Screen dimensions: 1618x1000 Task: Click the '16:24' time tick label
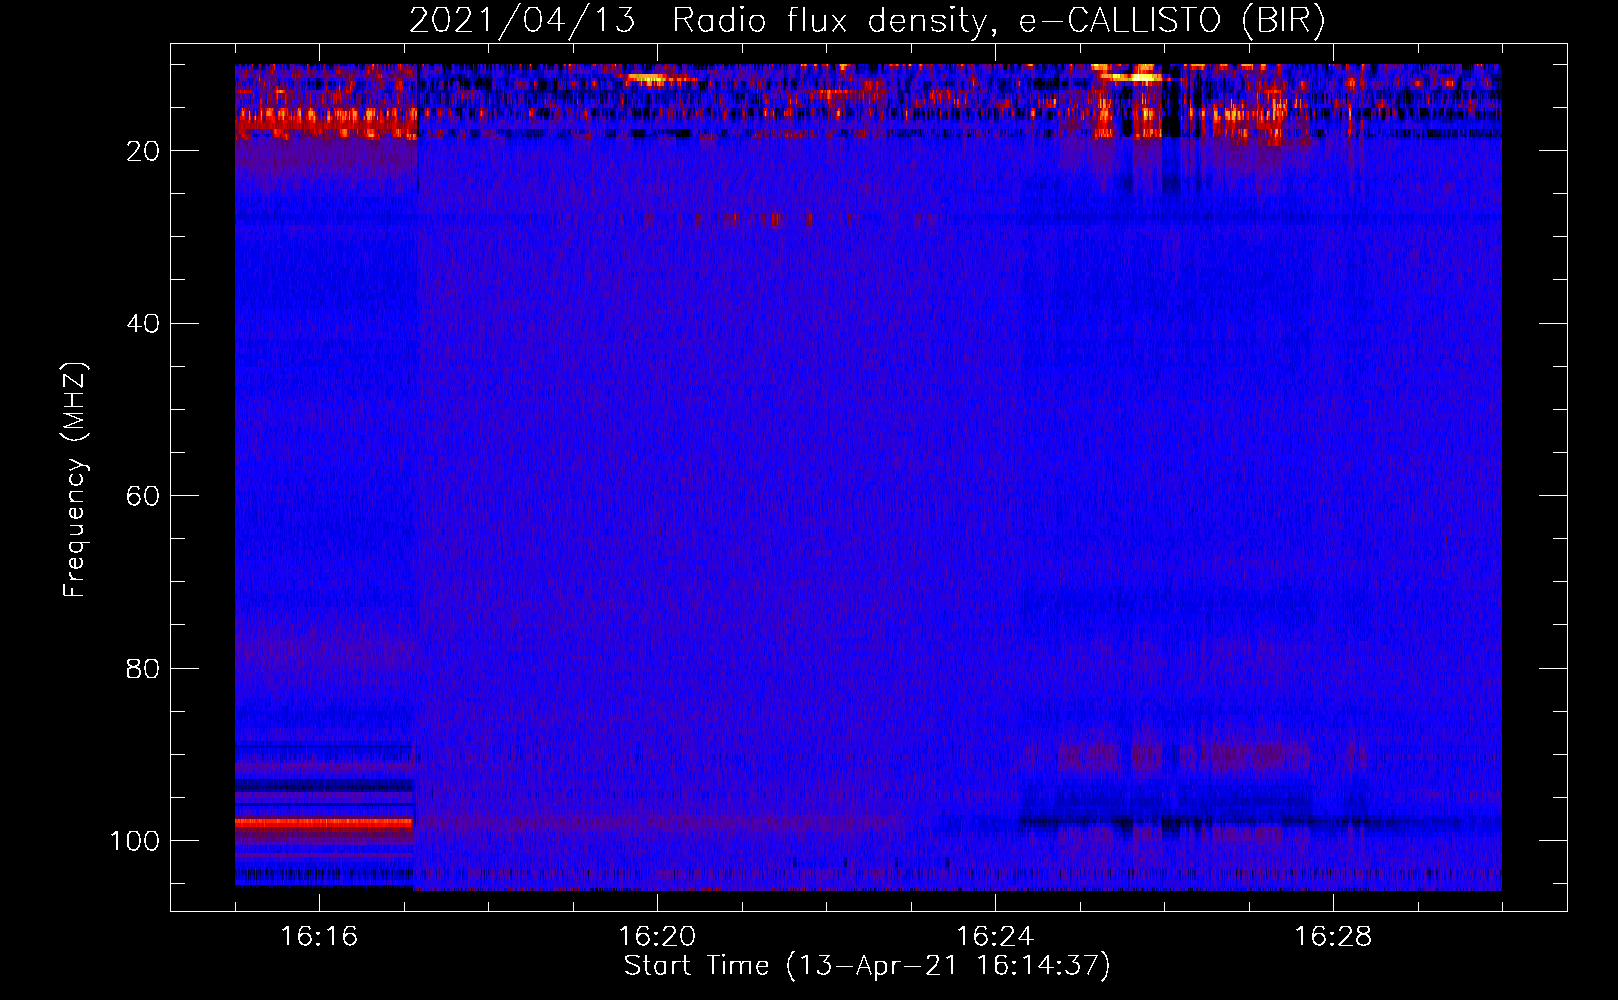tap(995, 937)
